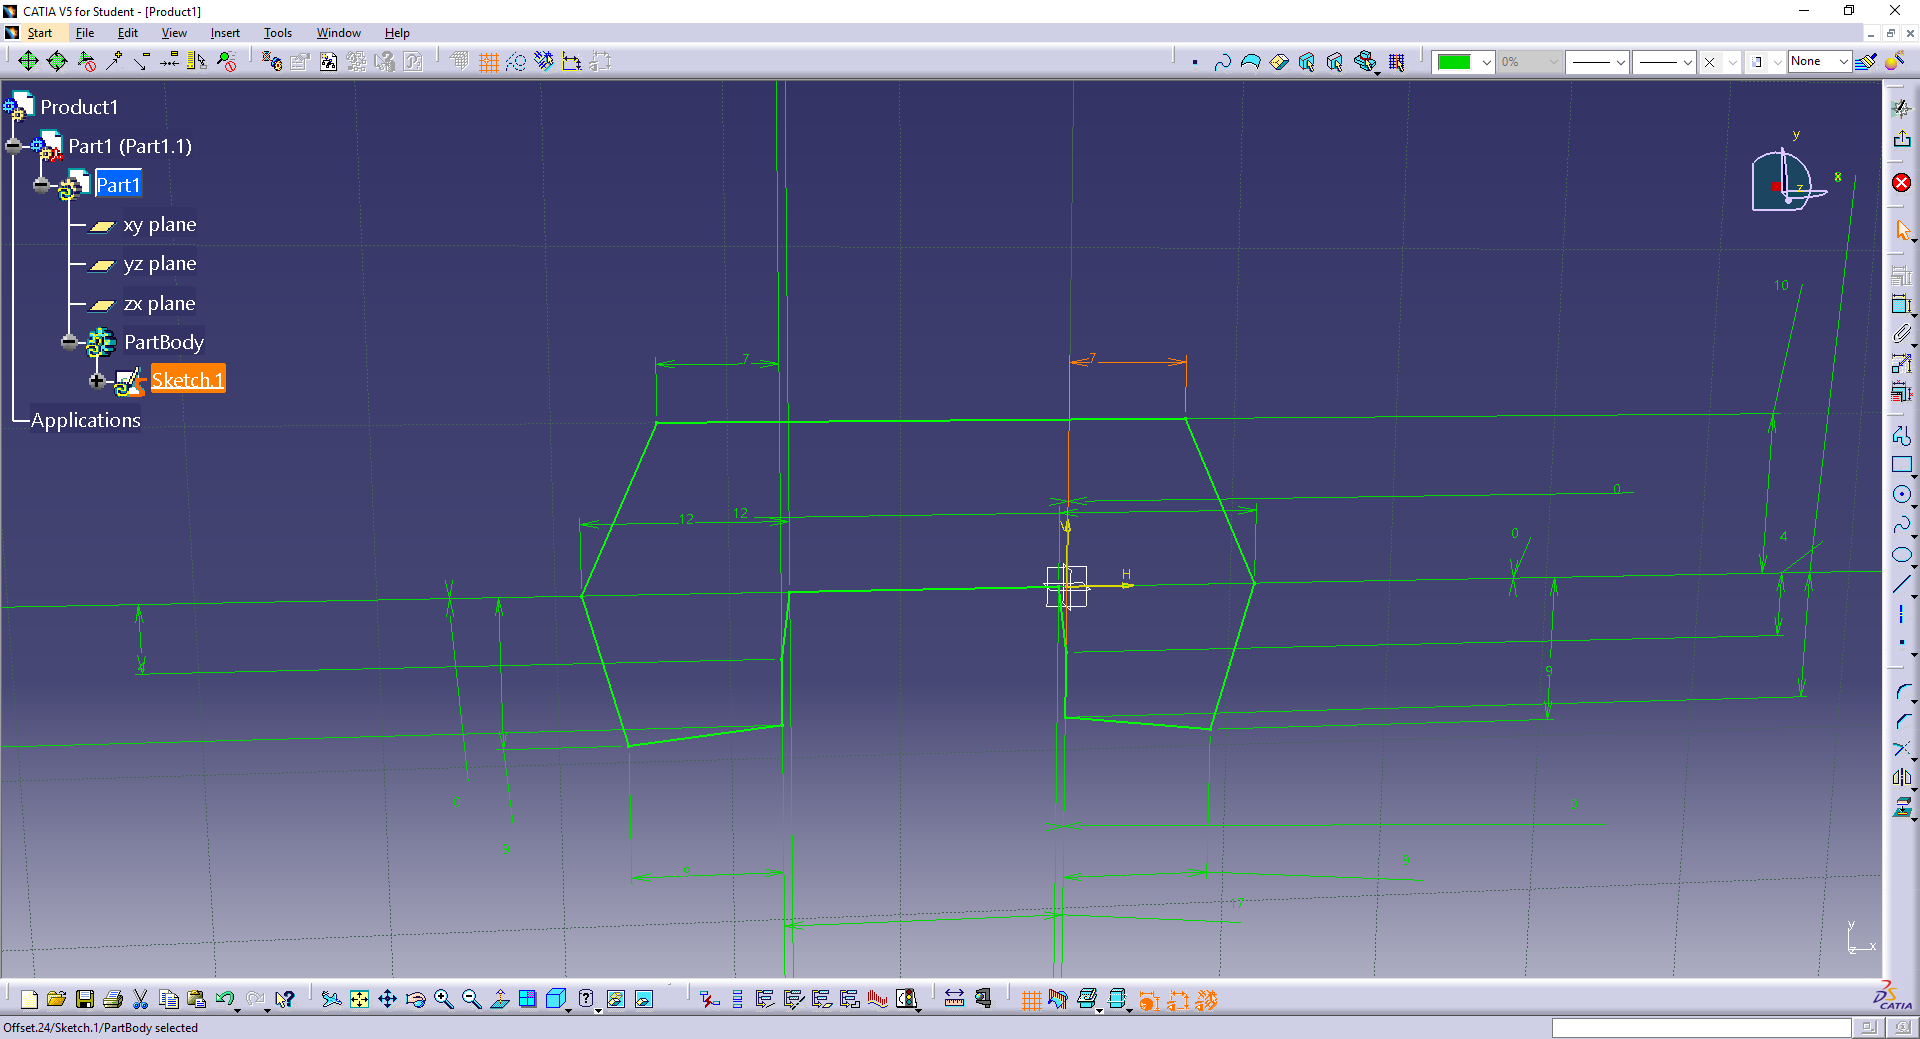Click the Undo arrow icon

[x=225, y=999]
